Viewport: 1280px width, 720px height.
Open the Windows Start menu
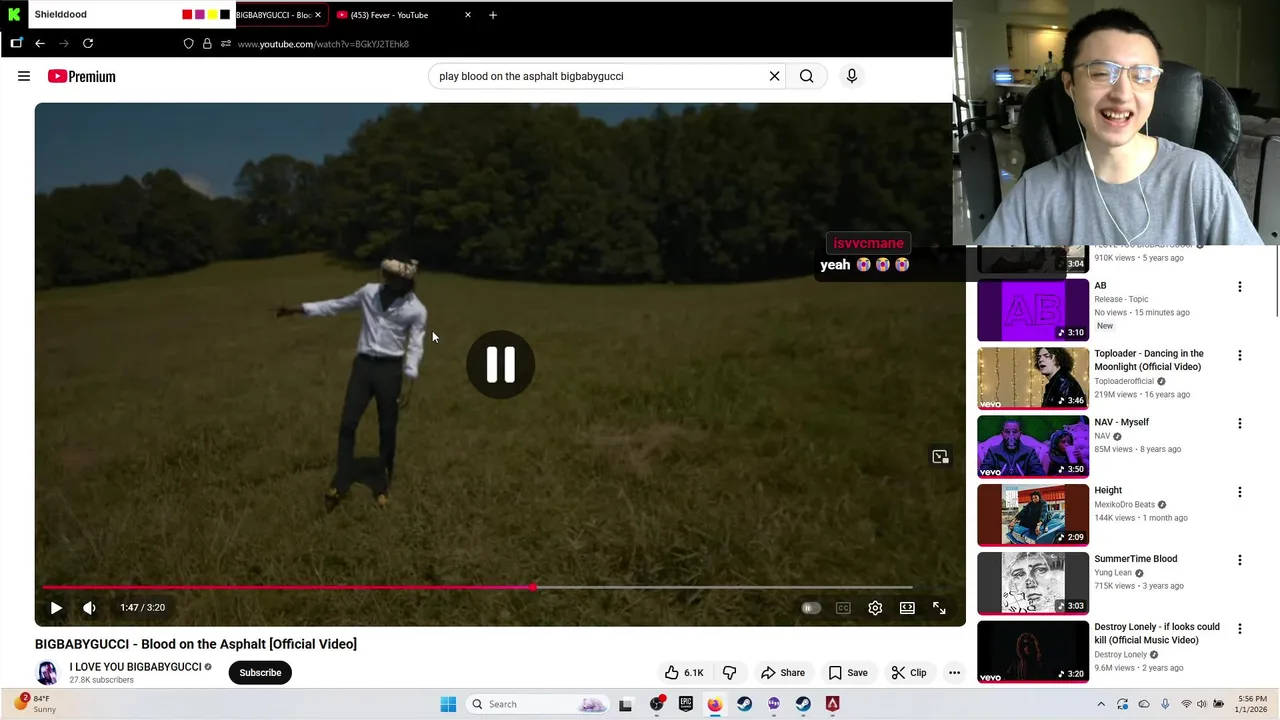pos(448,704)
